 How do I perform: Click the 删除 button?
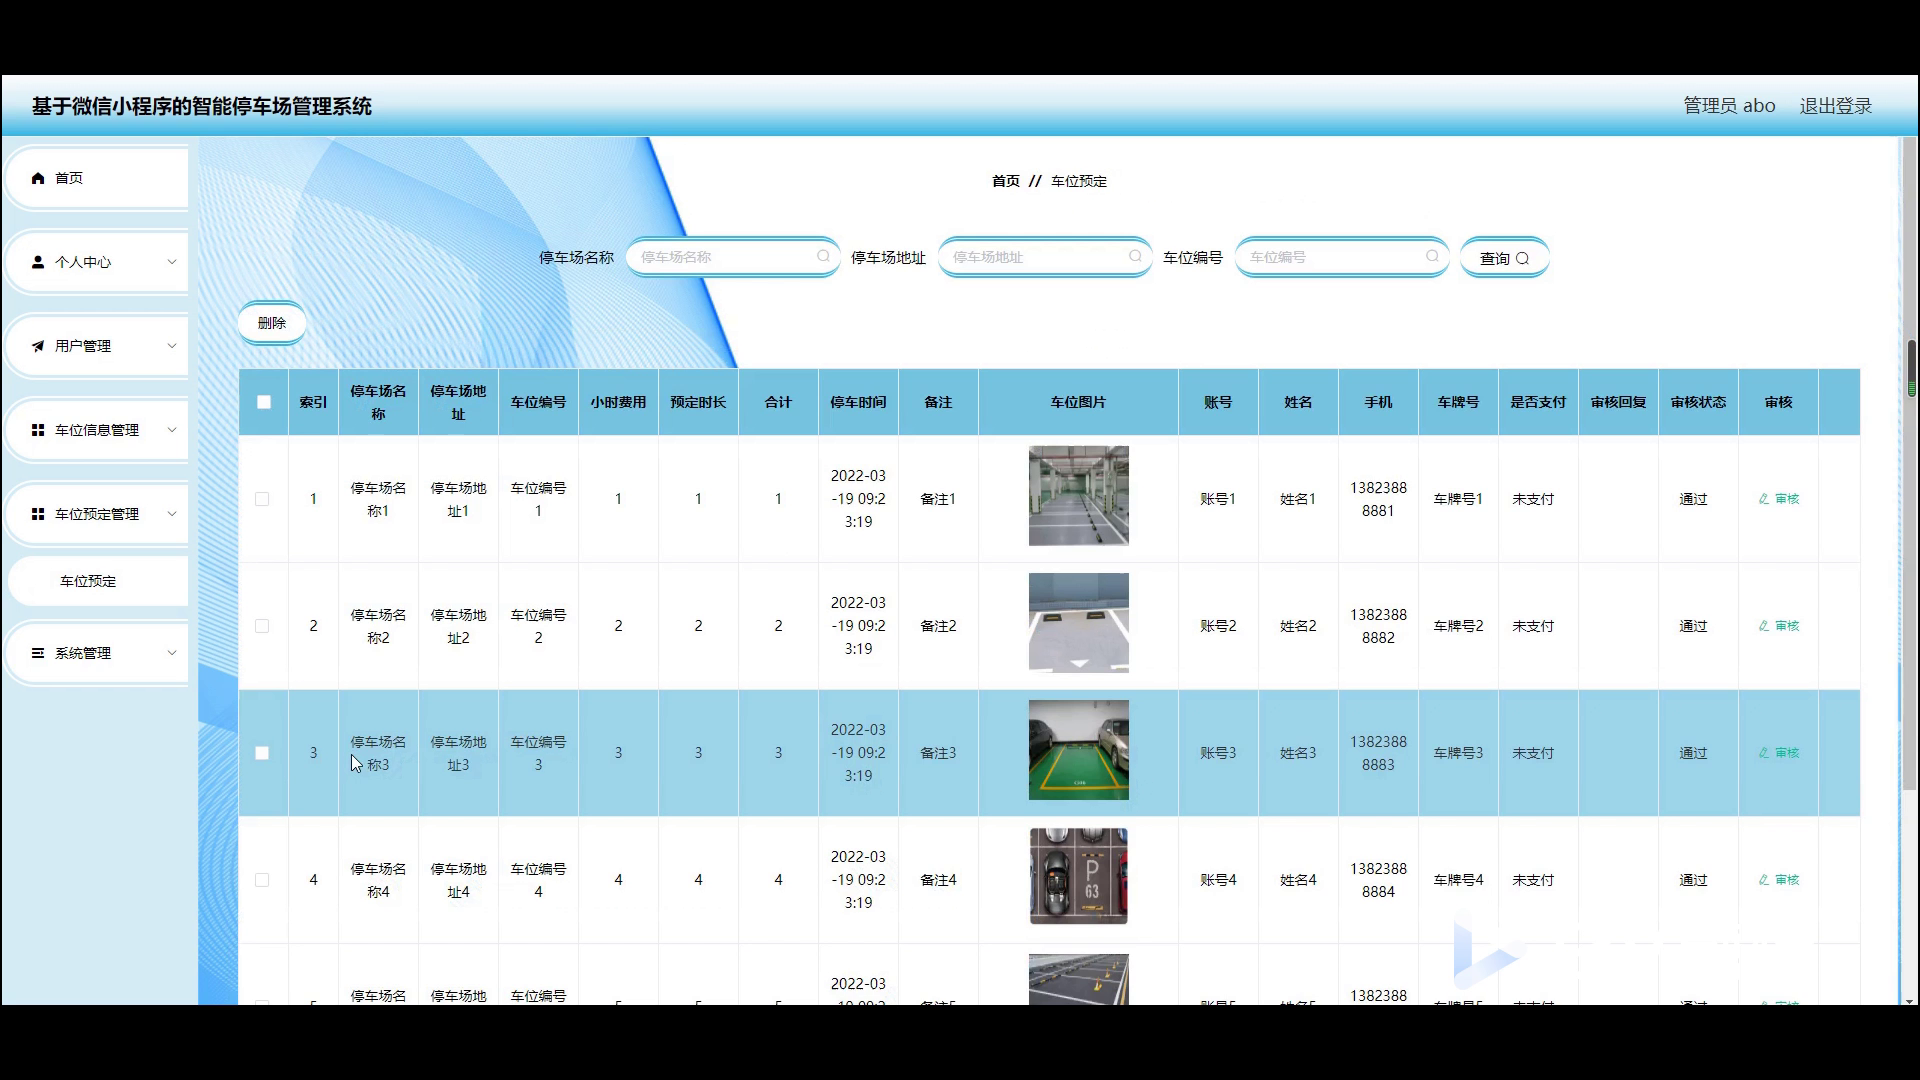(272, 323)
